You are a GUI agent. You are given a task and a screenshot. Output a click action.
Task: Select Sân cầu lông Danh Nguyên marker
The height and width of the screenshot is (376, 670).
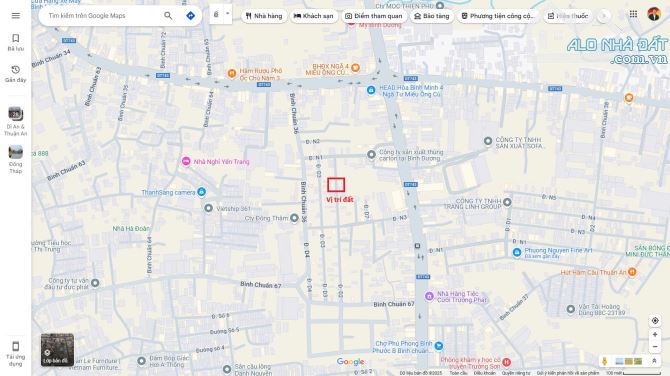point(227,369)
